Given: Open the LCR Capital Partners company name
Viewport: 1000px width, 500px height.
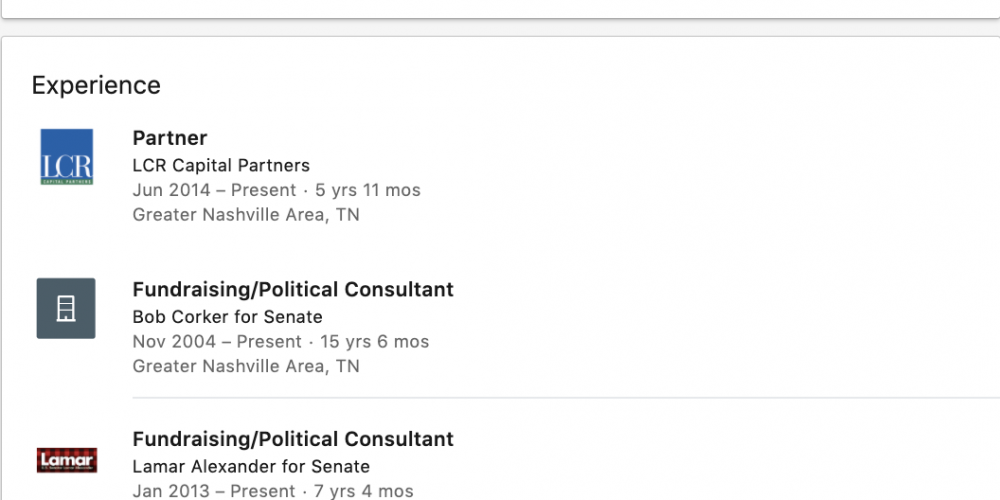Looking at the screenshot, I should click(x=221, y=165).
